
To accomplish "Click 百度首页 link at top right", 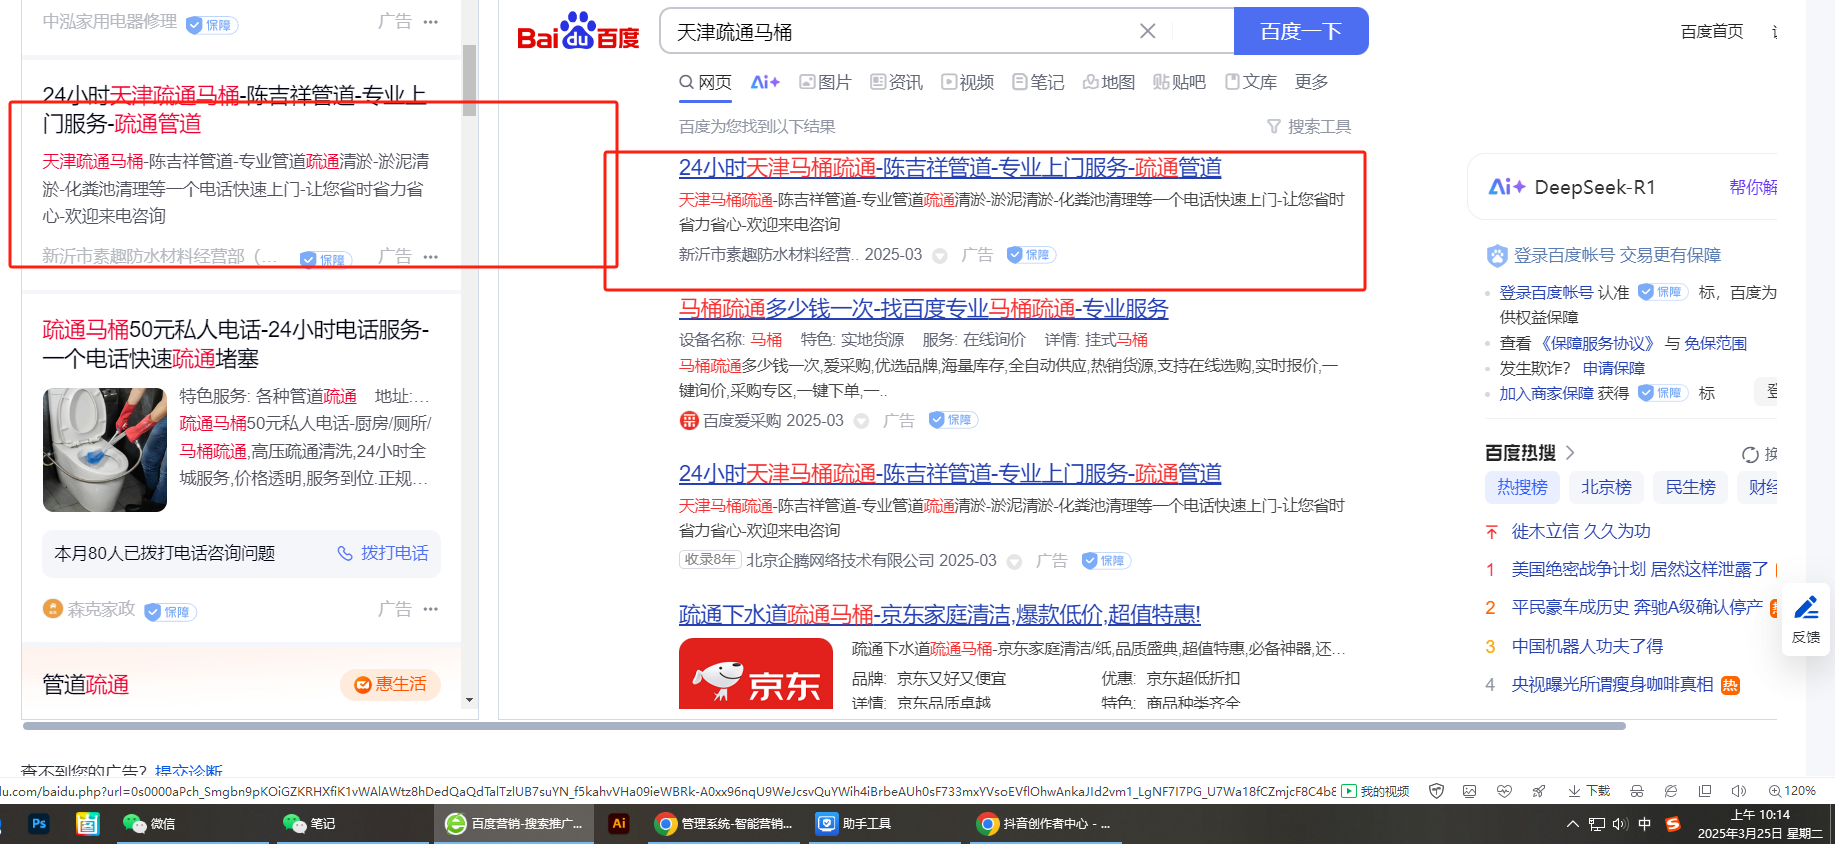I will (1712, 32).
